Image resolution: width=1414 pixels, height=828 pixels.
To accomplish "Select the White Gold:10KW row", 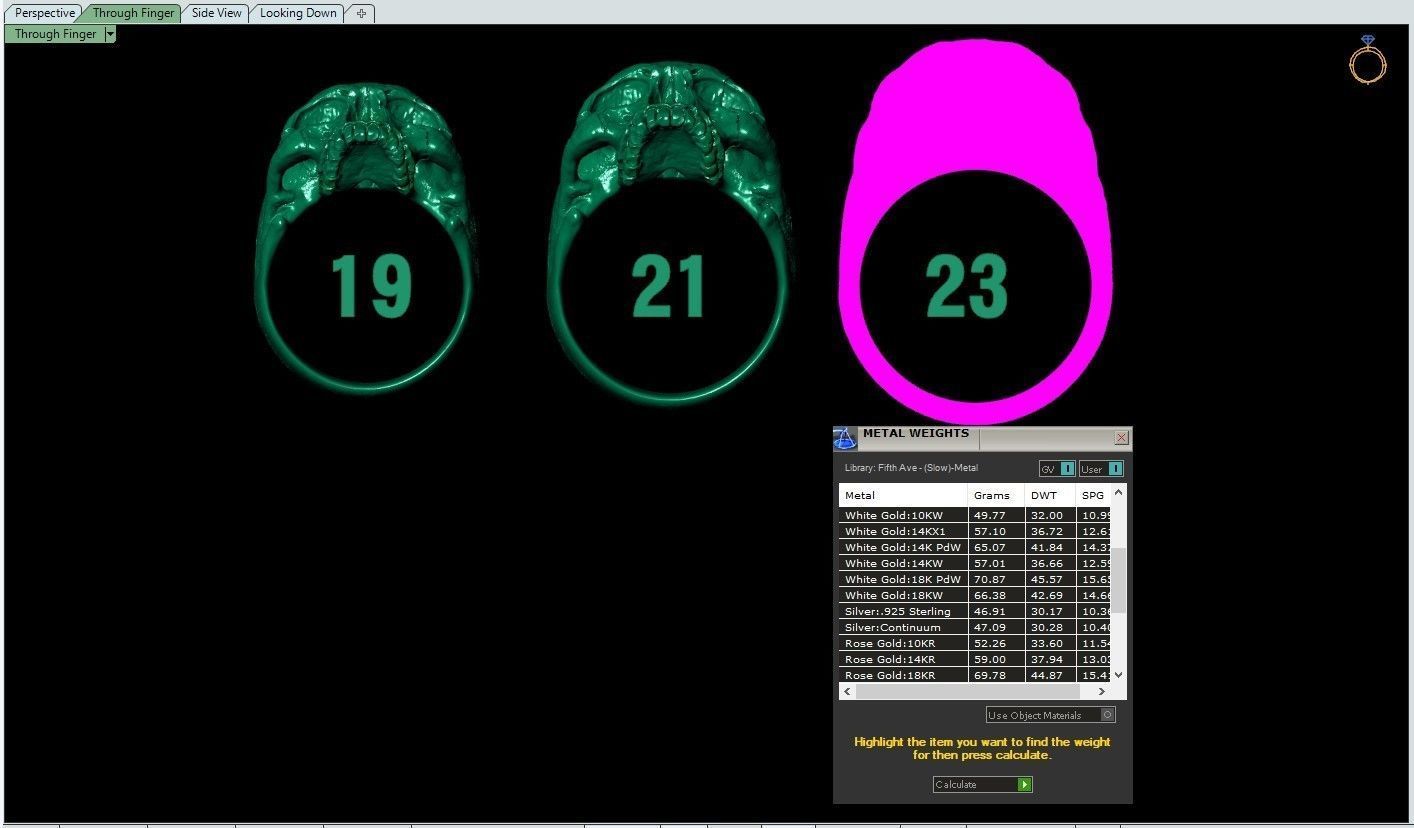I will coord(974,515).
